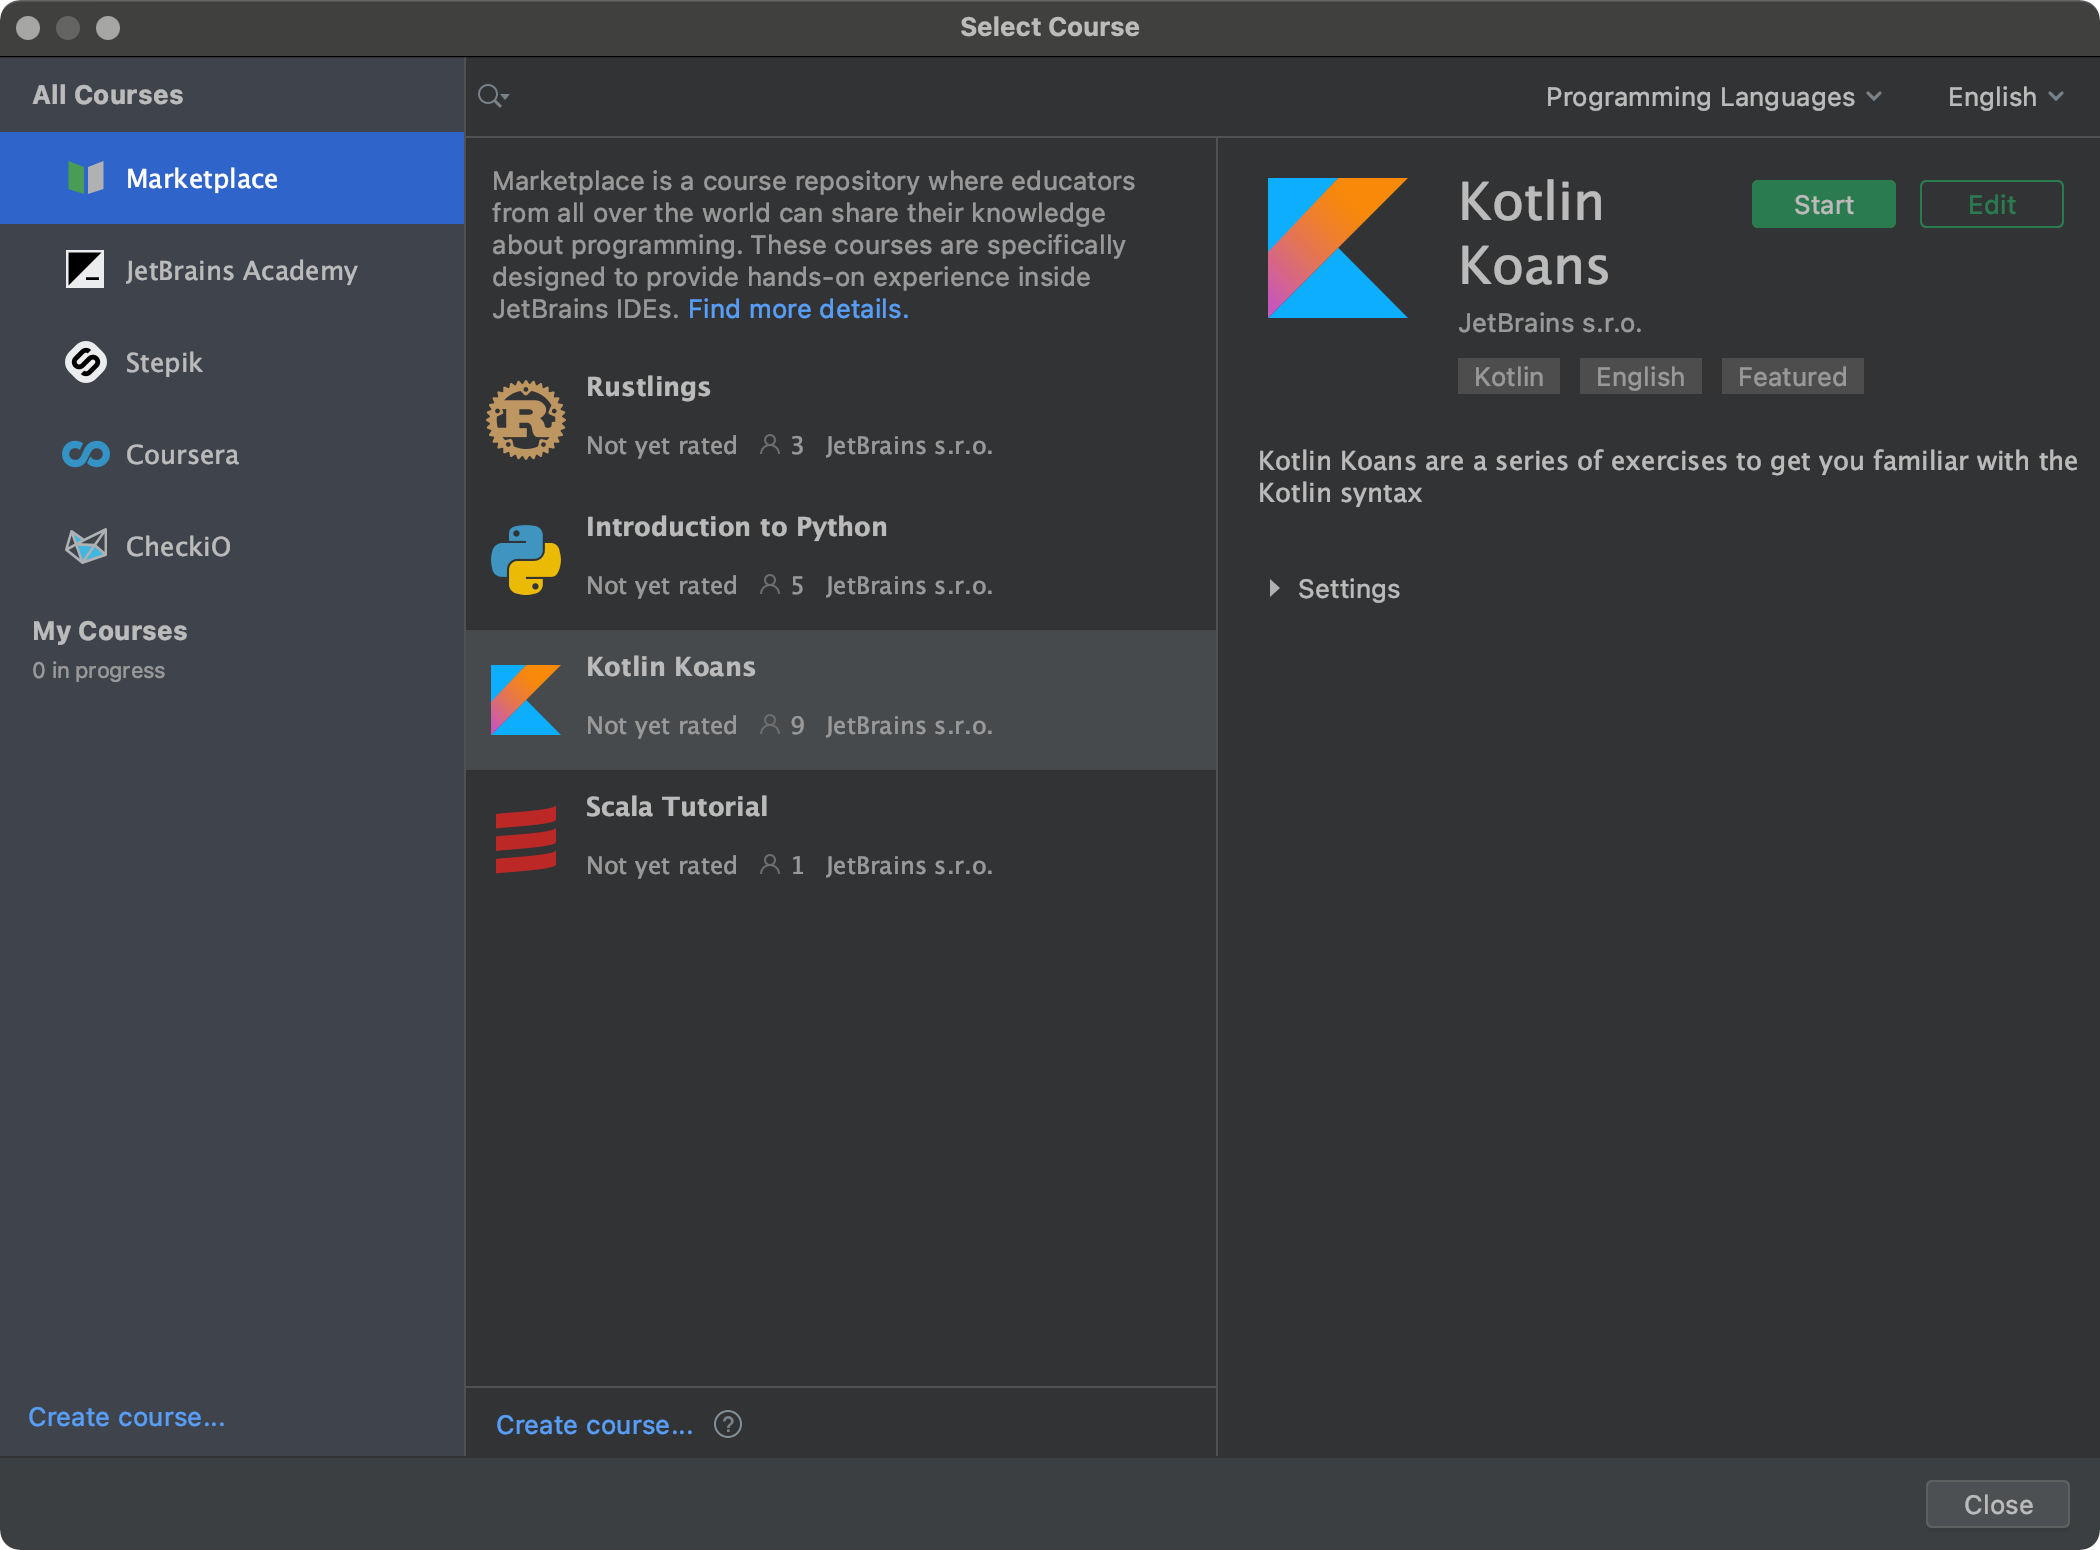Click the All Courses header
The width and height of the screenshot is (2100, 1550).
pyautogui.click(x=108, y=95)
